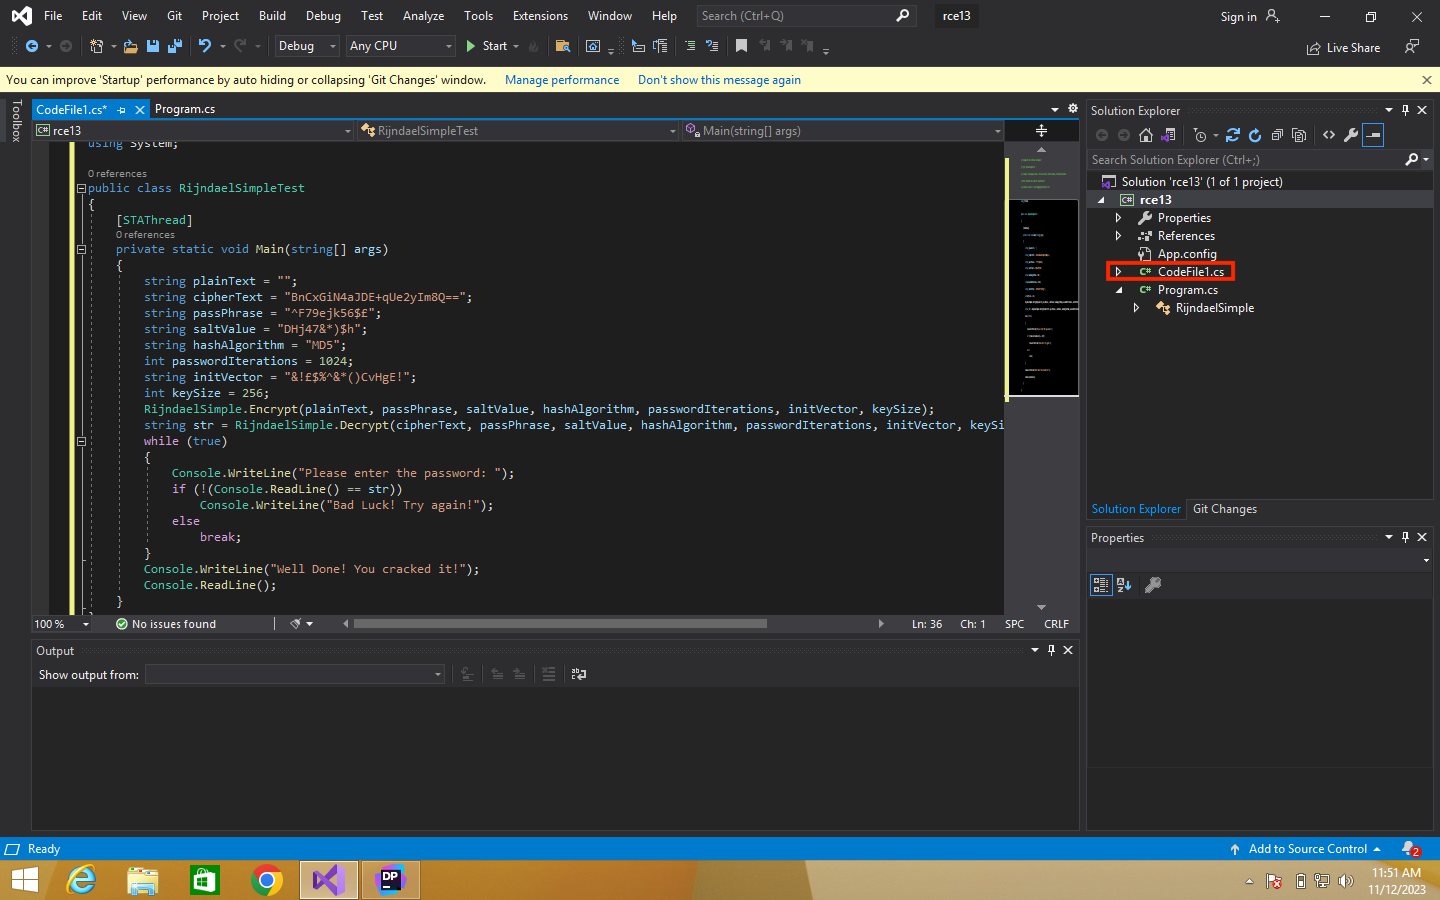Open the Extensions menu
This screenshot has width=1440, height=900.
pyautogui.click(x=540, y=16)
